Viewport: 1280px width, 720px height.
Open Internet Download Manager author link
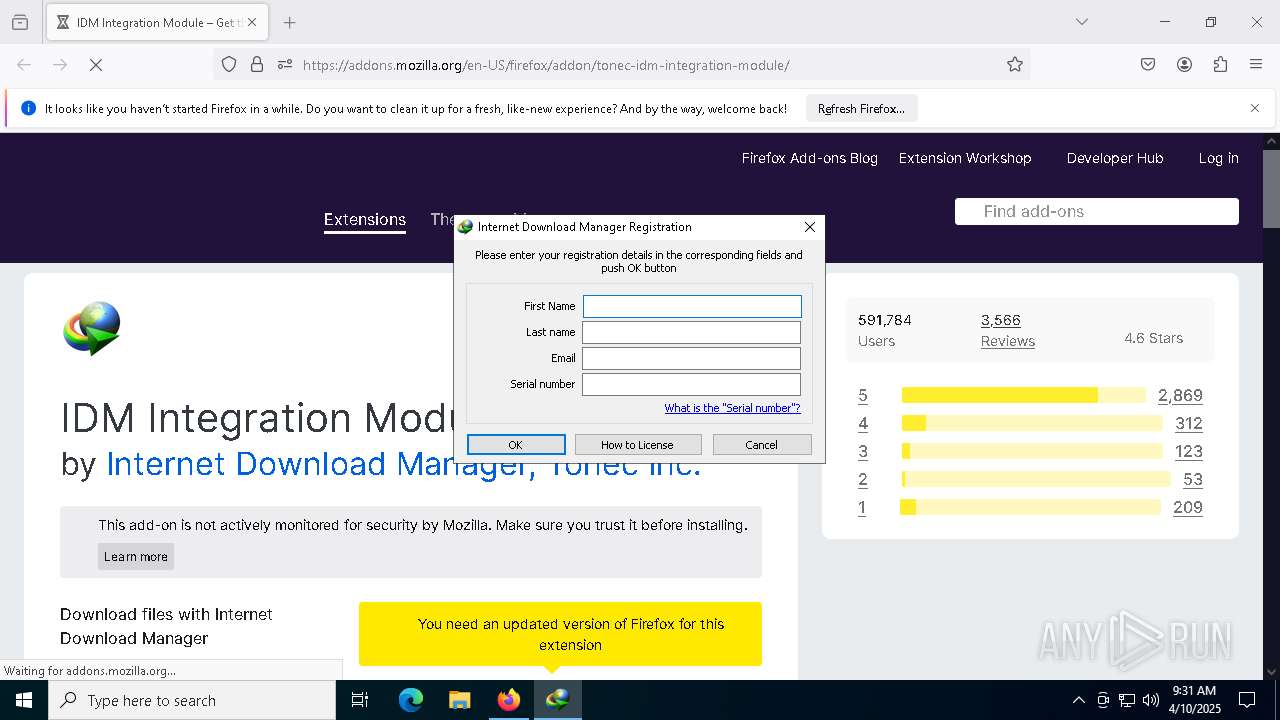pos(403,464)
